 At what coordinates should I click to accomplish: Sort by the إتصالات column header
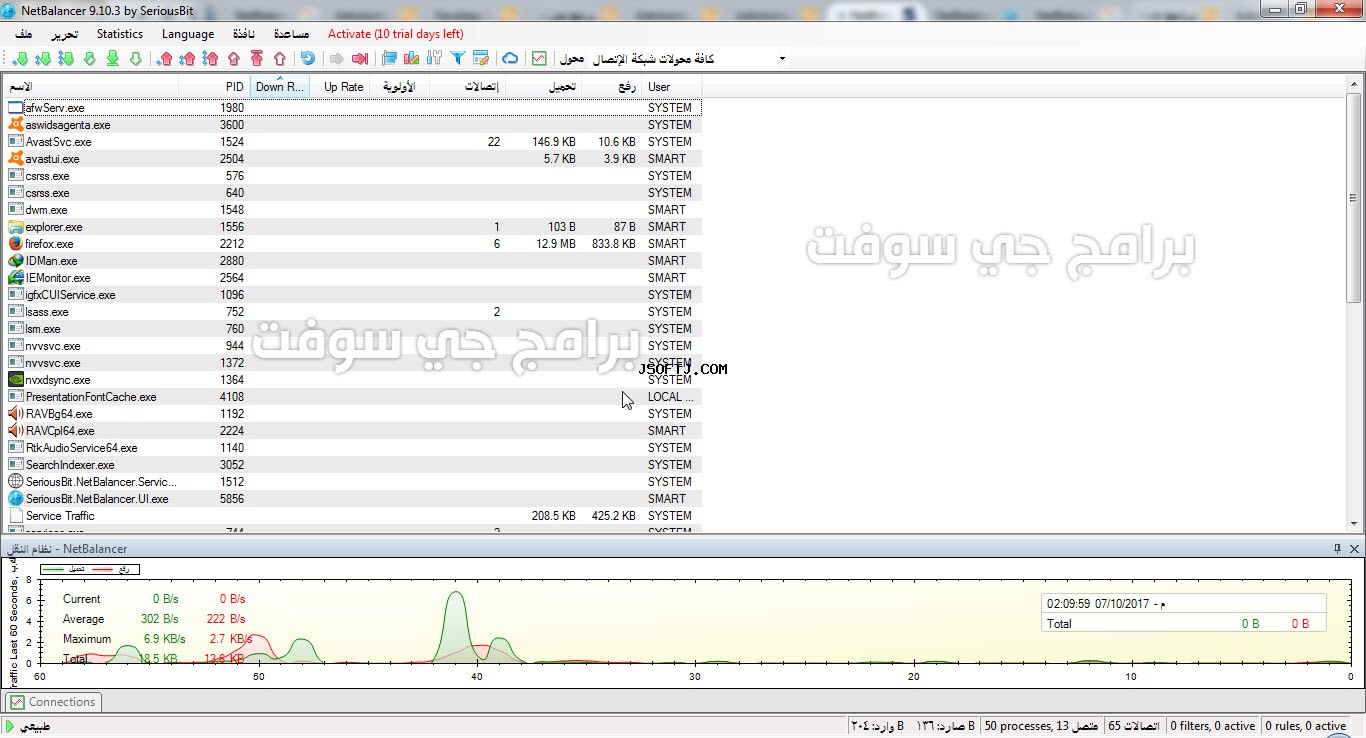467,87
